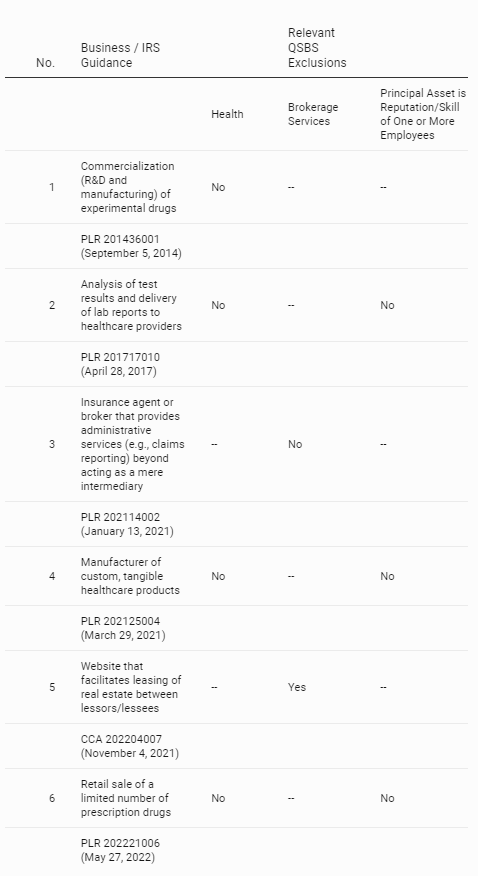This screenshot has width=478, height=876.
Task: Select row 2 lab reports description
Action: [131, 305]
